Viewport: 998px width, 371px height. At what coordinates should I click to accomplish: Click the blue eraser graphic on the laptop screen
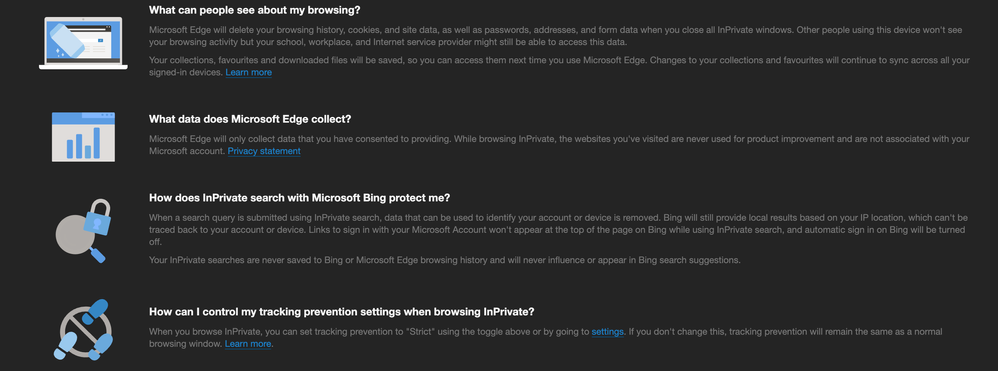(68, 39)
